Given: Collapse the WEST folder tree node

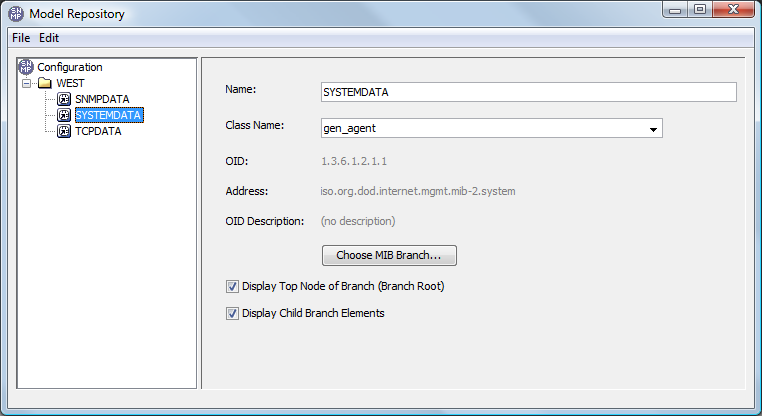Looking at the screenshot, I should point(26,83).
